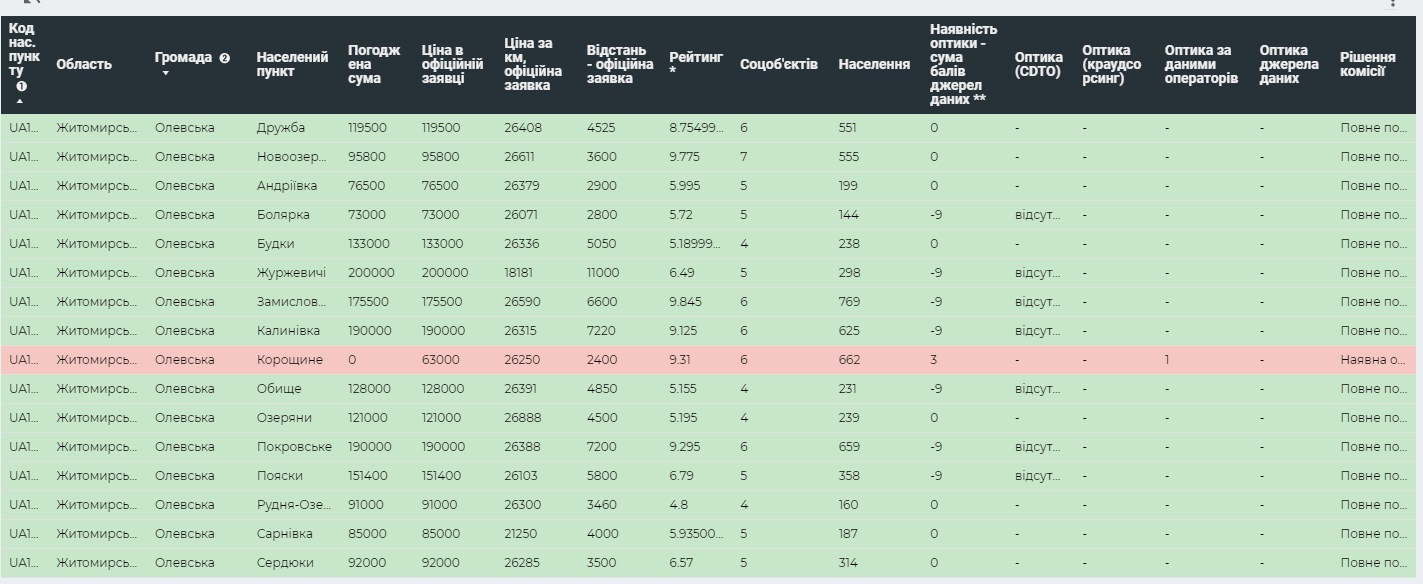This screenshot has width=1423, height=584.
Task: Click the "Наявна о…" decision cell for Корощине
Action: [x=1372, y=359]
